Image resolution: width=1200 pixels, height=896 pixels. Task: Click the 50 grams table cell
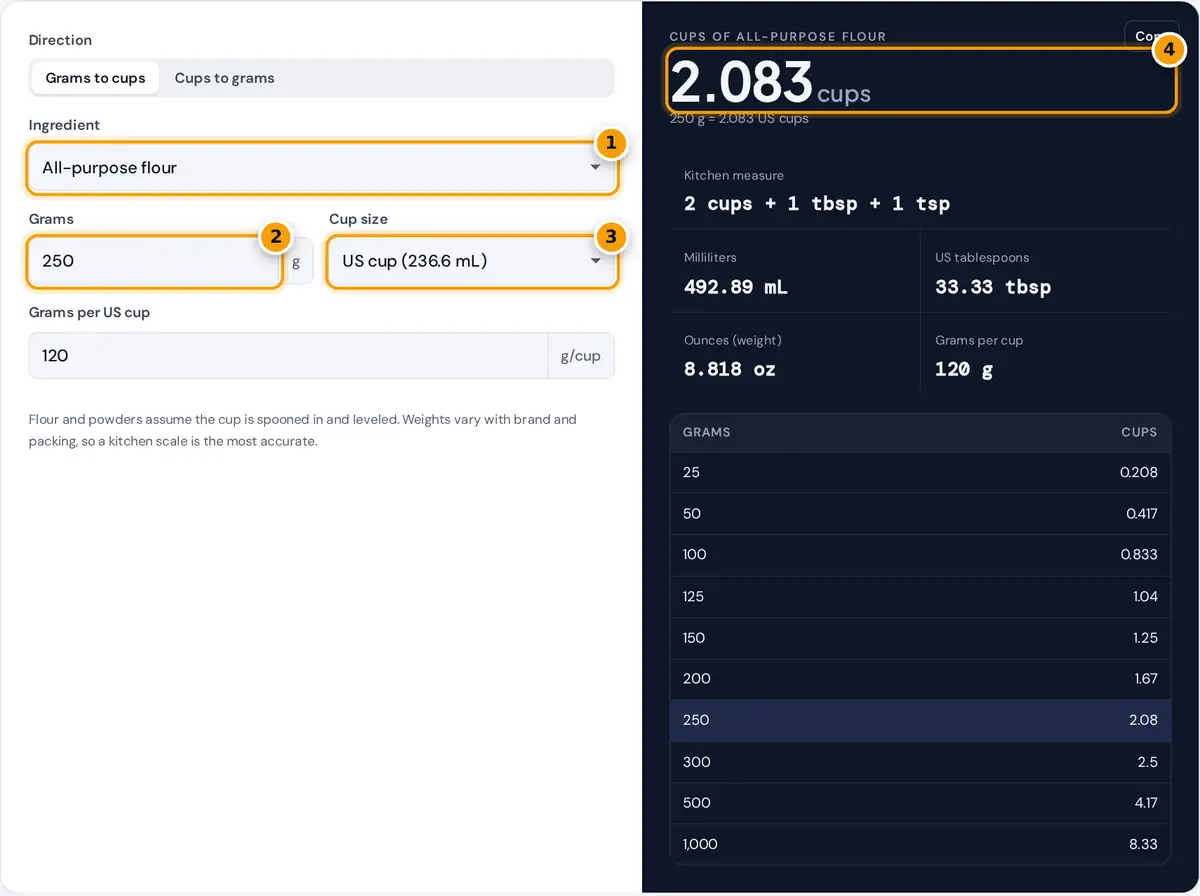[692, 514]
